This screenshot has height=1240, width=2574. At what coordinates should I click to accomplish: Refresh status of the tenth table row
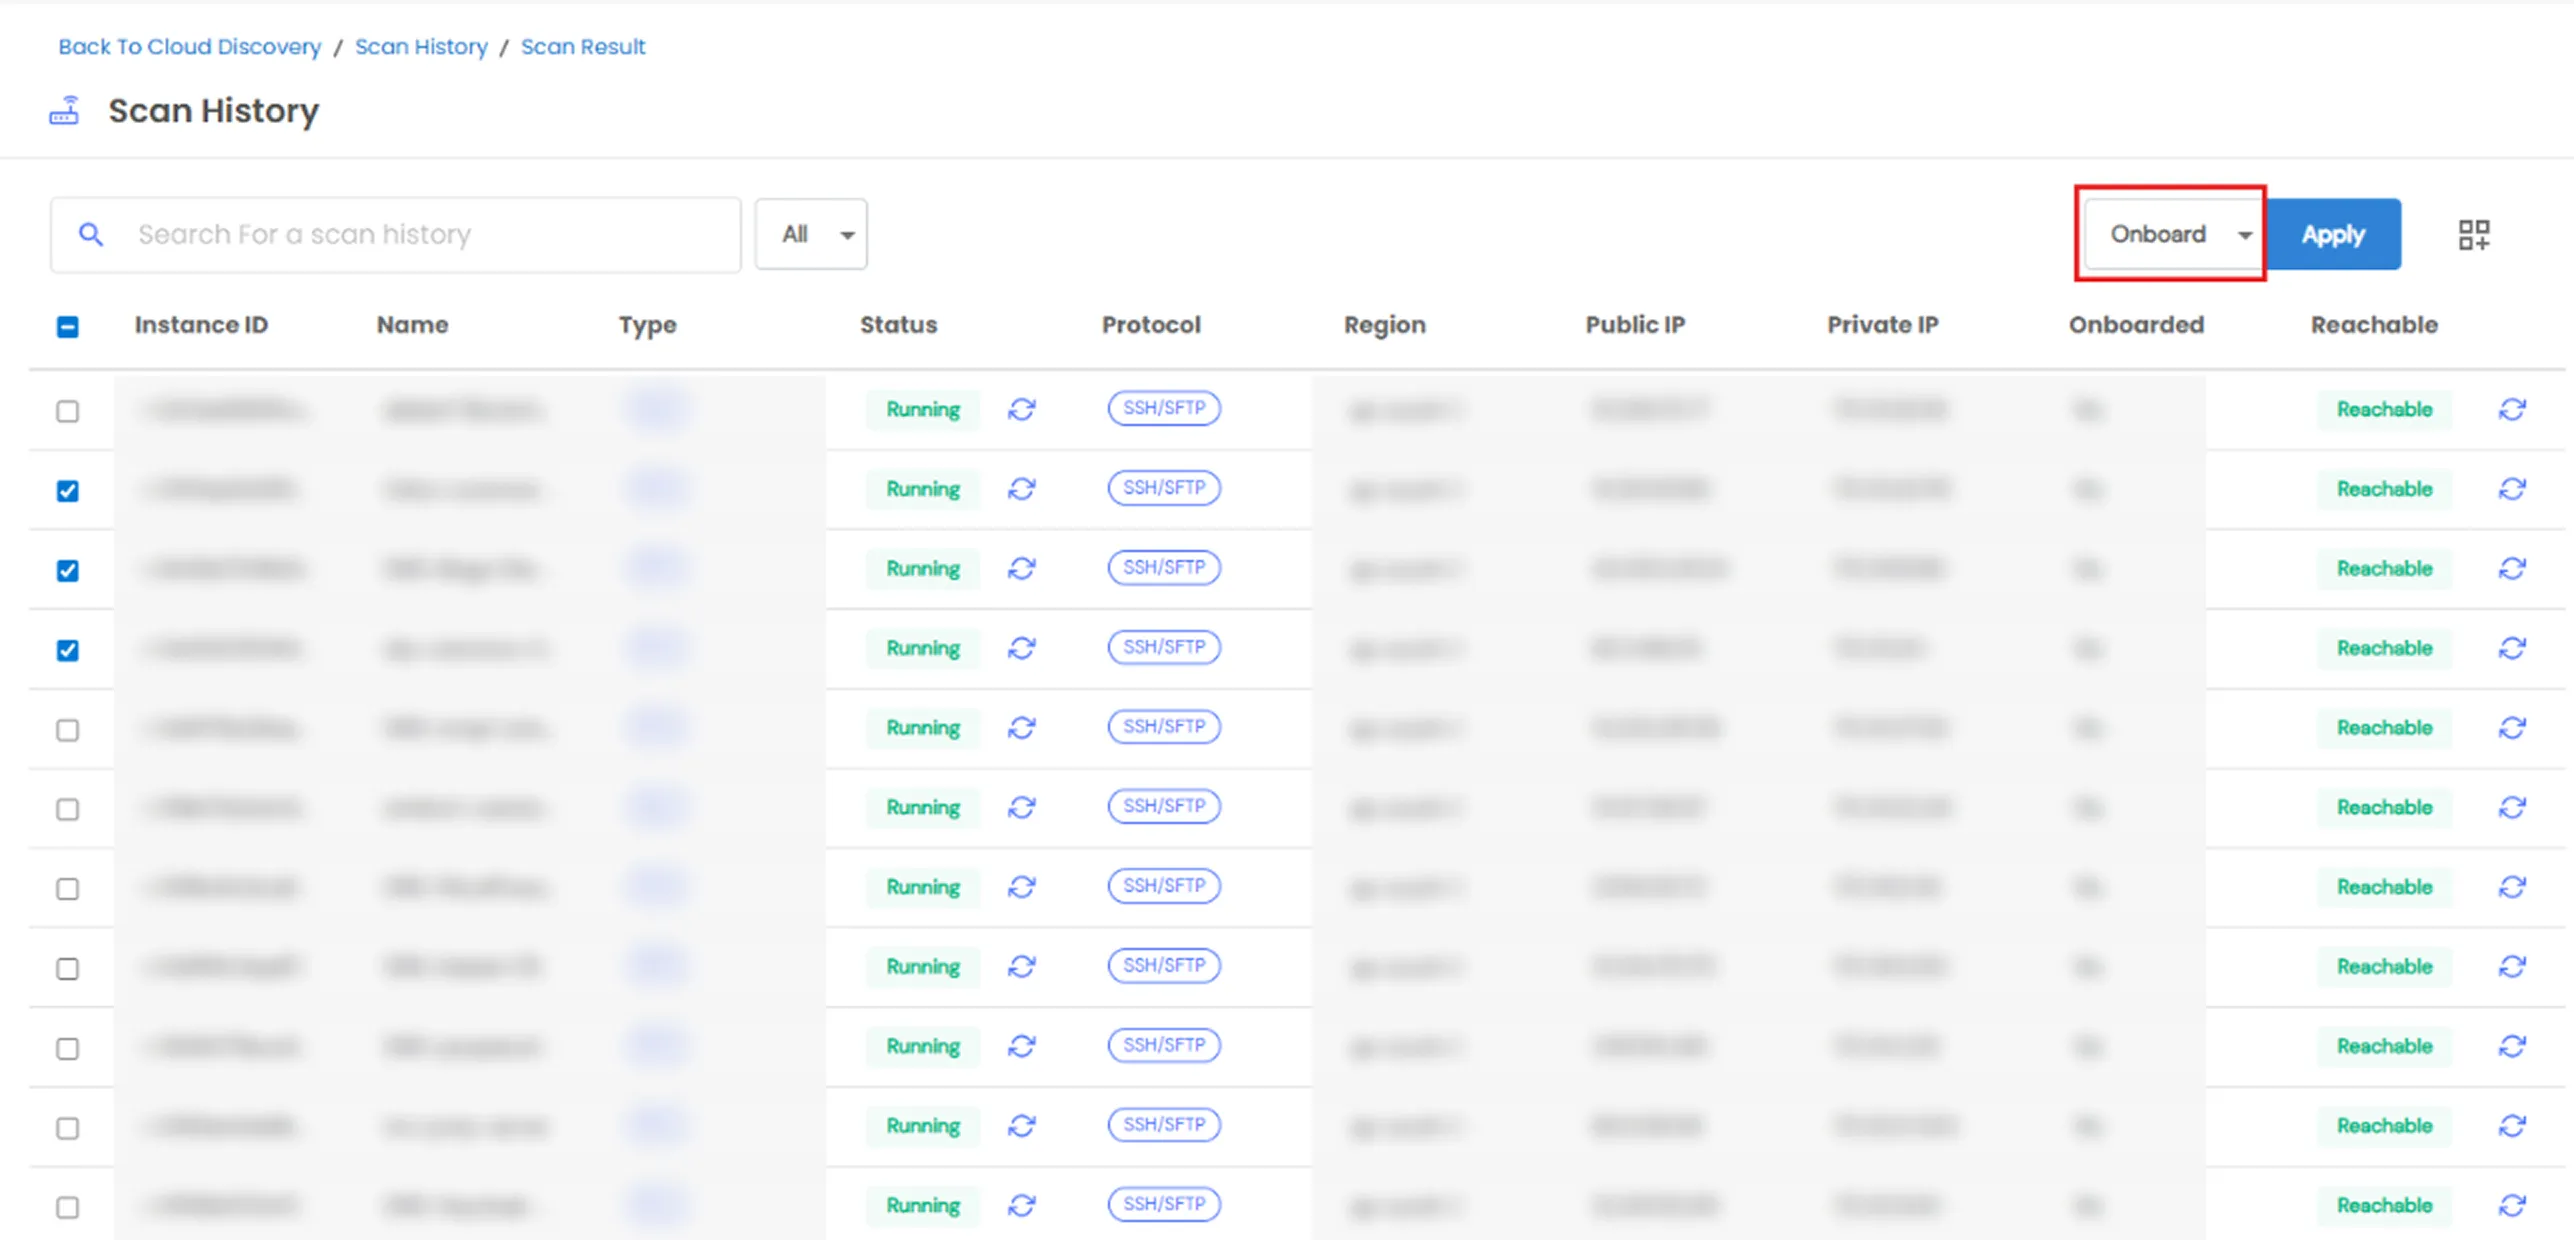[1021, 1126]
